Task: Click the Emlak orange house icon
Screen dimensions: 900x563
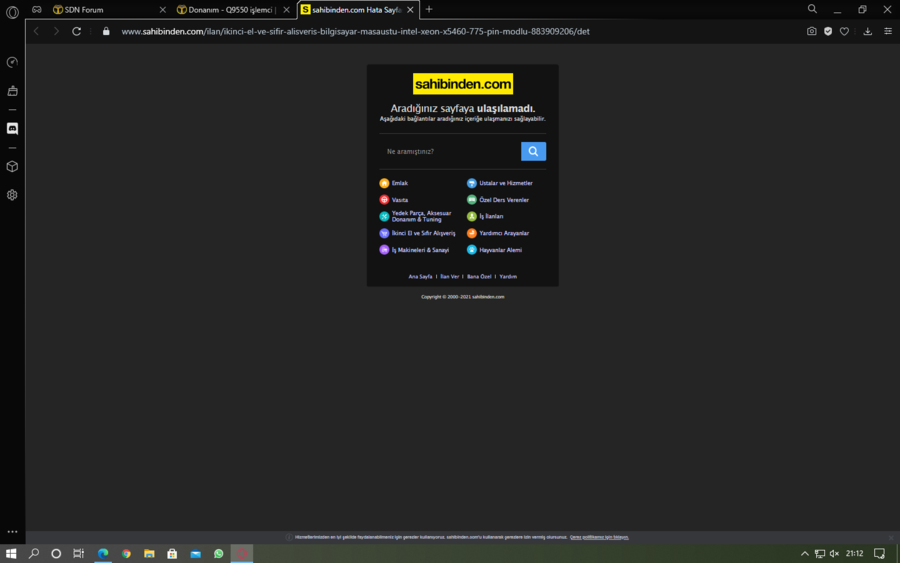Action: (384, 183)
